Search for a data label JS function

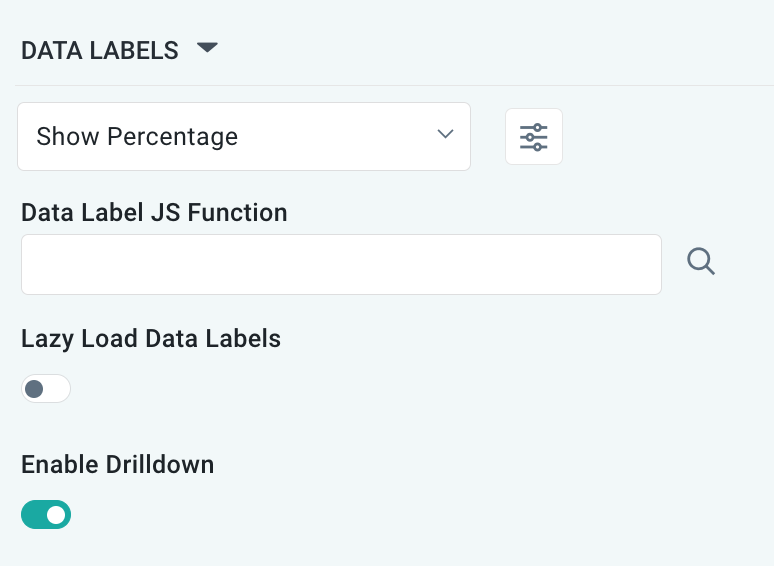(x=701, y=263)
